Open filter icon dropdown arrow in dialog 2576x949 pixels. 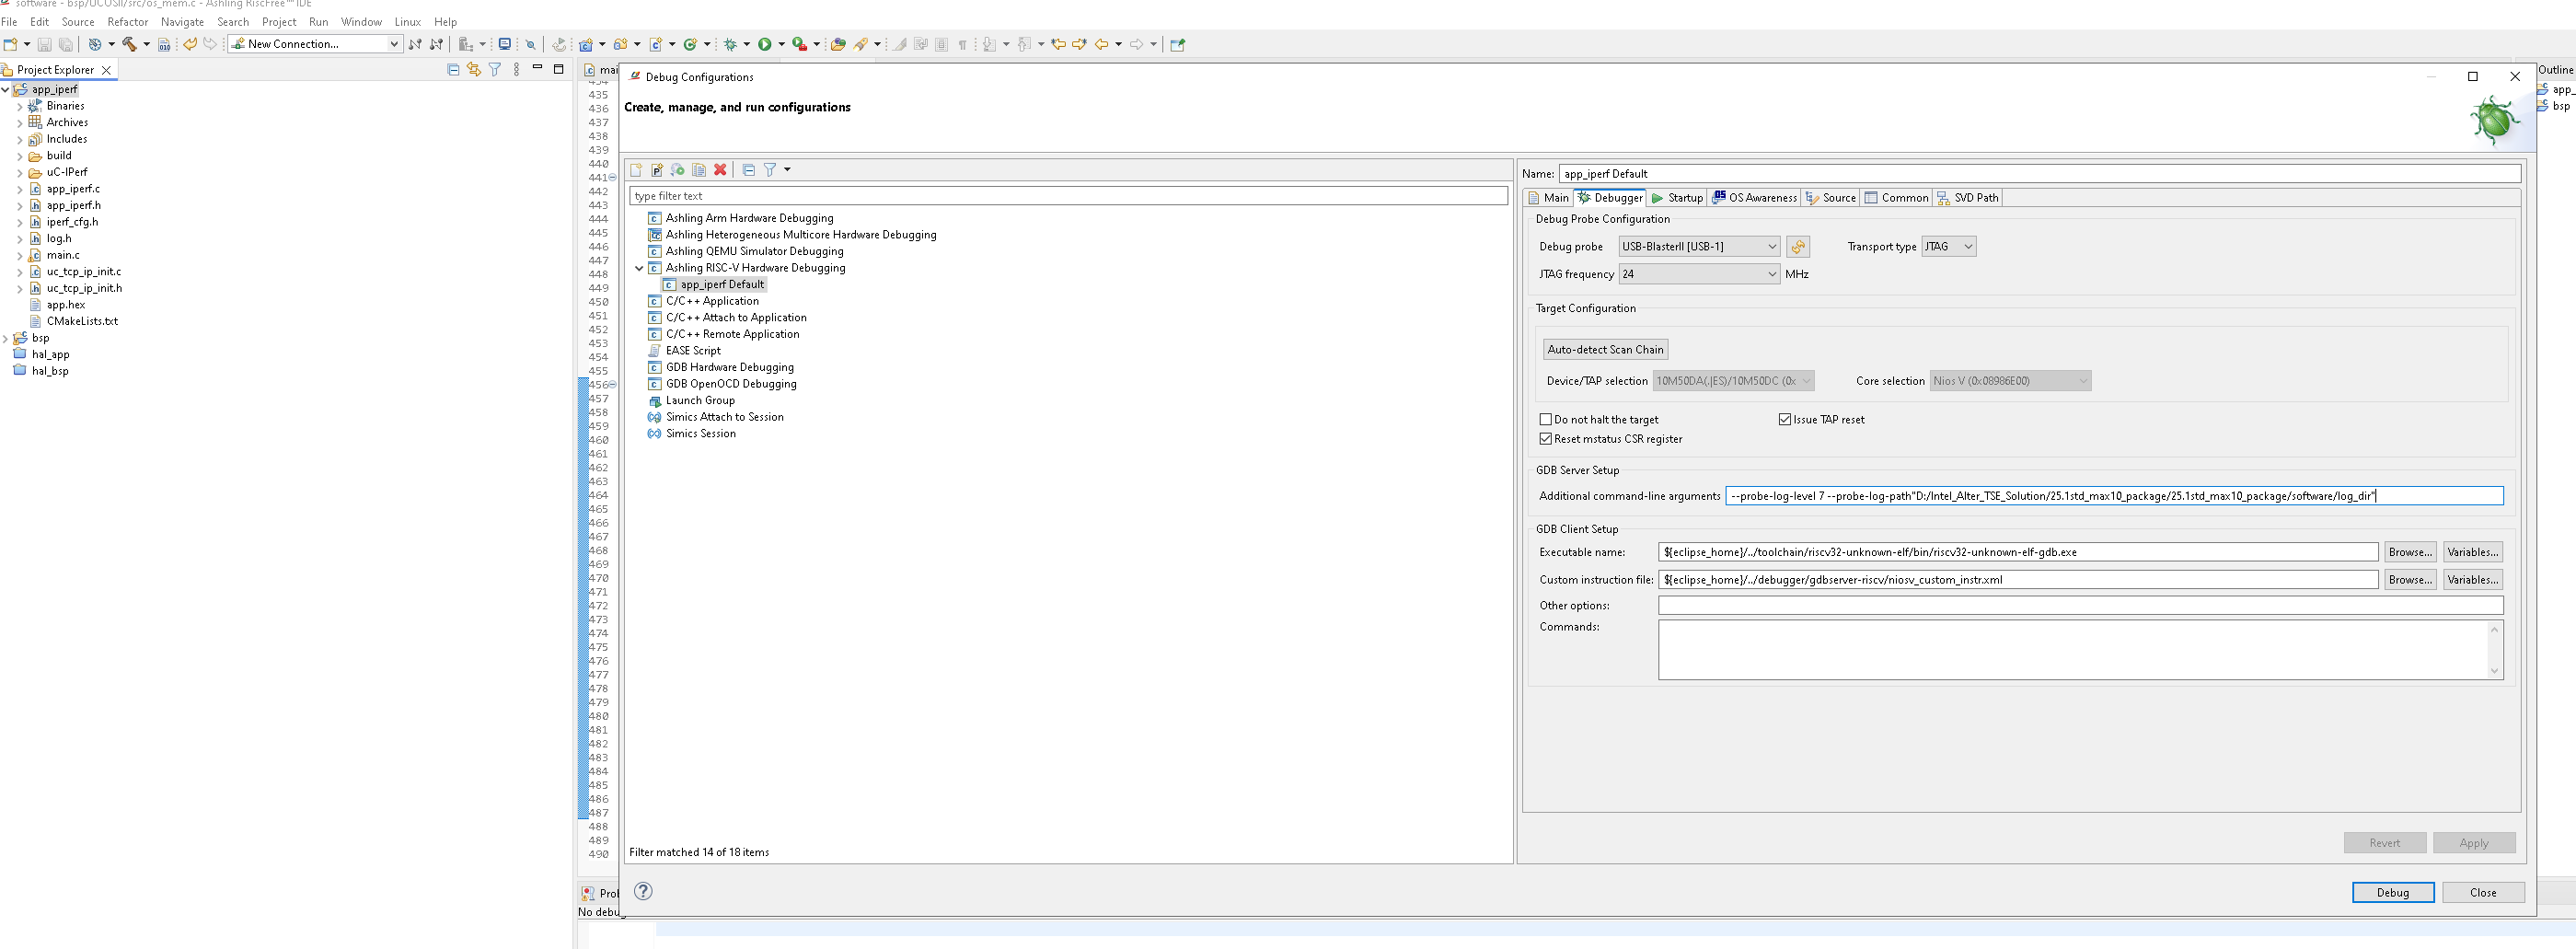tap(787, 170)
